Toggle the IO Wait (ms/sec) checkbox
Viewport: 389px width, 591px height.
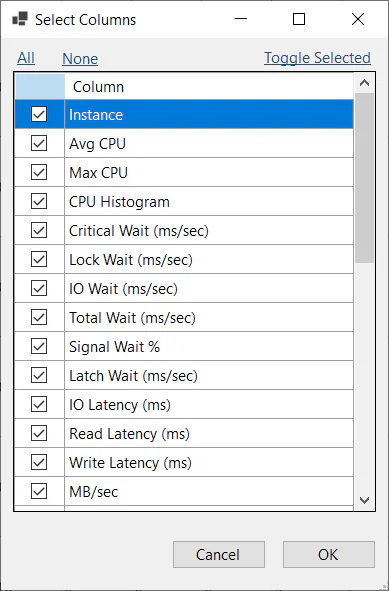click(39, 288)
